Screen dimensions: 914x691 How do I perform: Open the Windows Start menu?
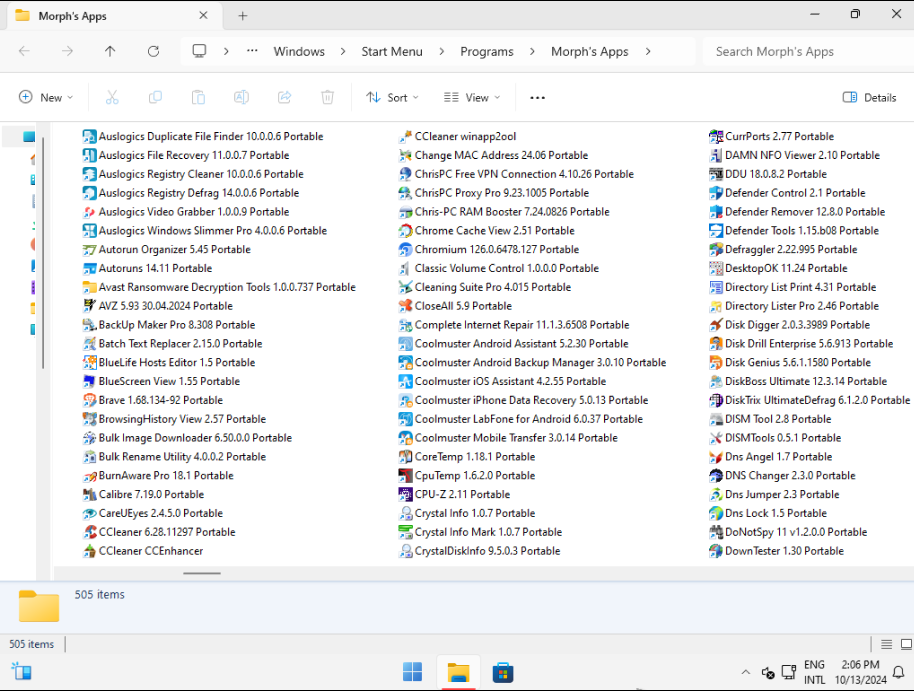pos(413,672)
